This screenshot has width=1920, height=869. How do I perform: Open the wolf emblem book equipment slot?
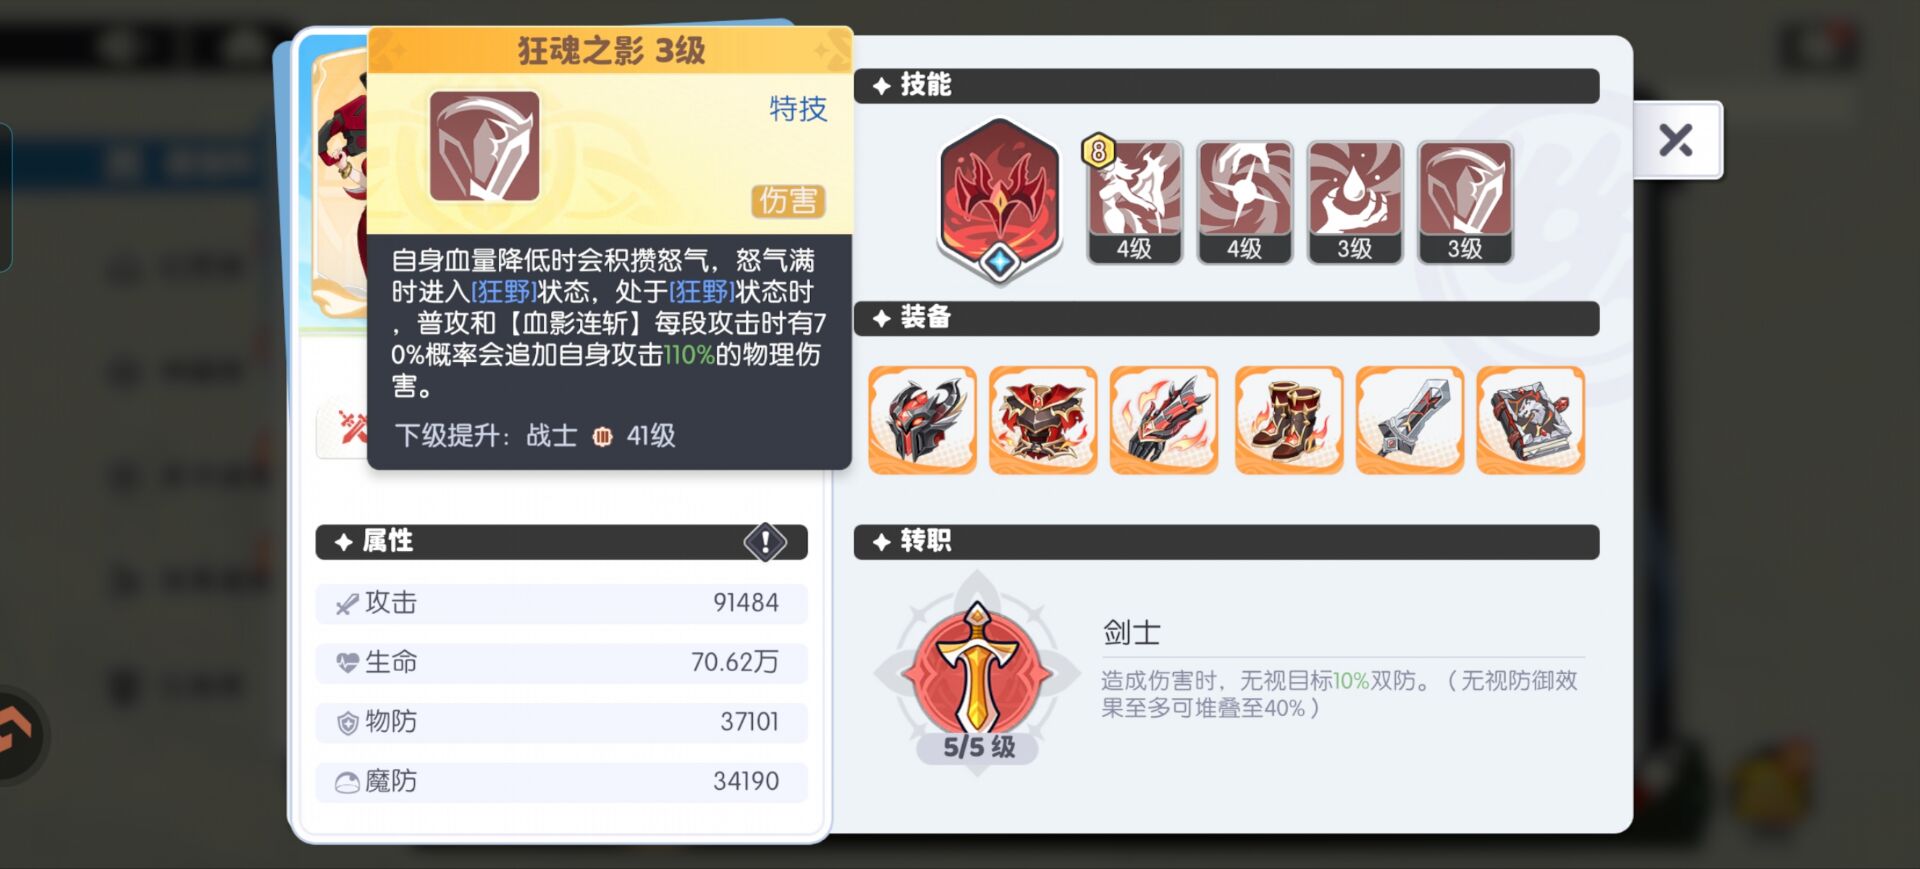1530,419
